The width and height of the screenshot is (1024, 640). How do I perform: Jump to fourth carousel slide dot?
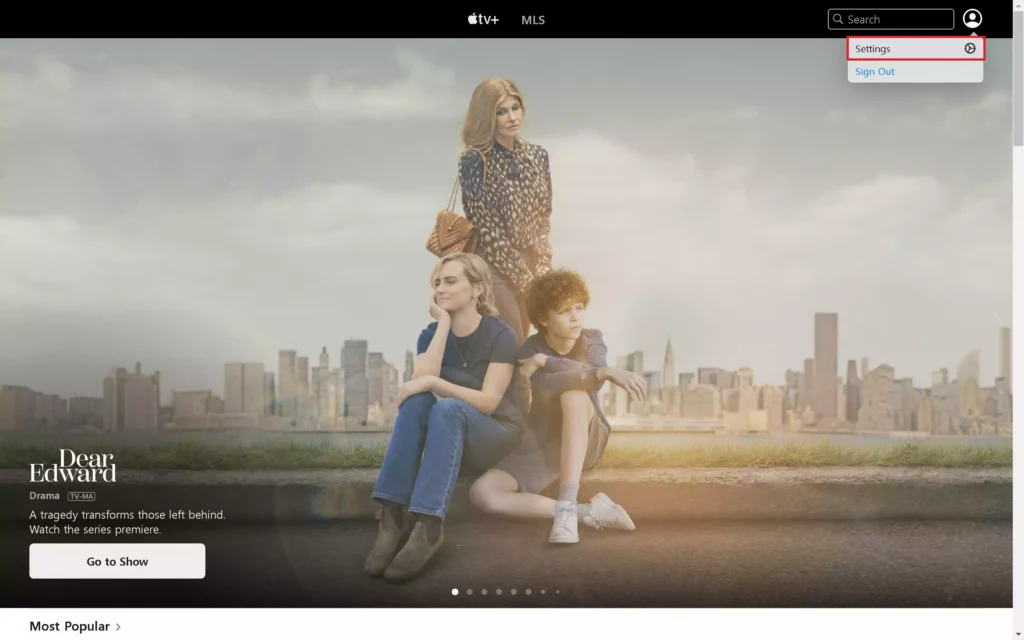[x=499, y=592]
